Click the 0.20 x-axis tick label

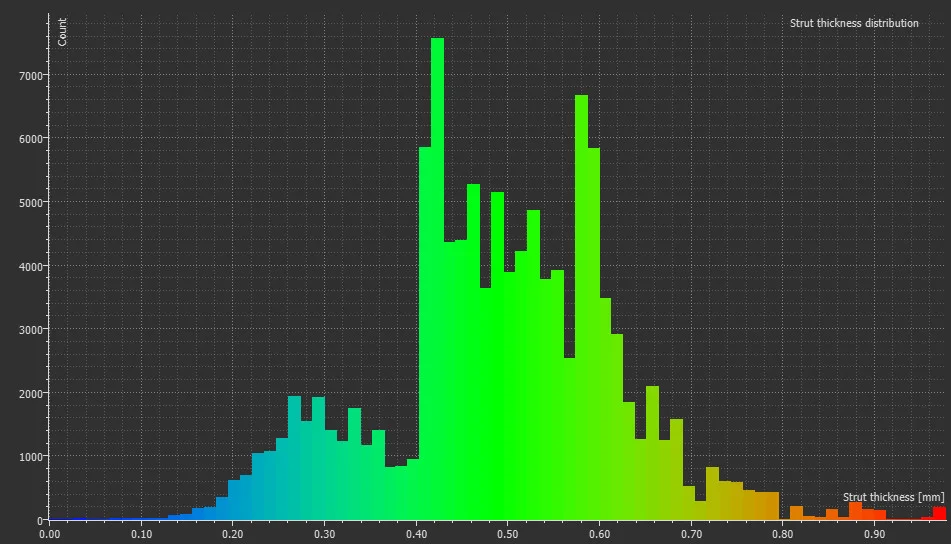(x=232, y=534)
